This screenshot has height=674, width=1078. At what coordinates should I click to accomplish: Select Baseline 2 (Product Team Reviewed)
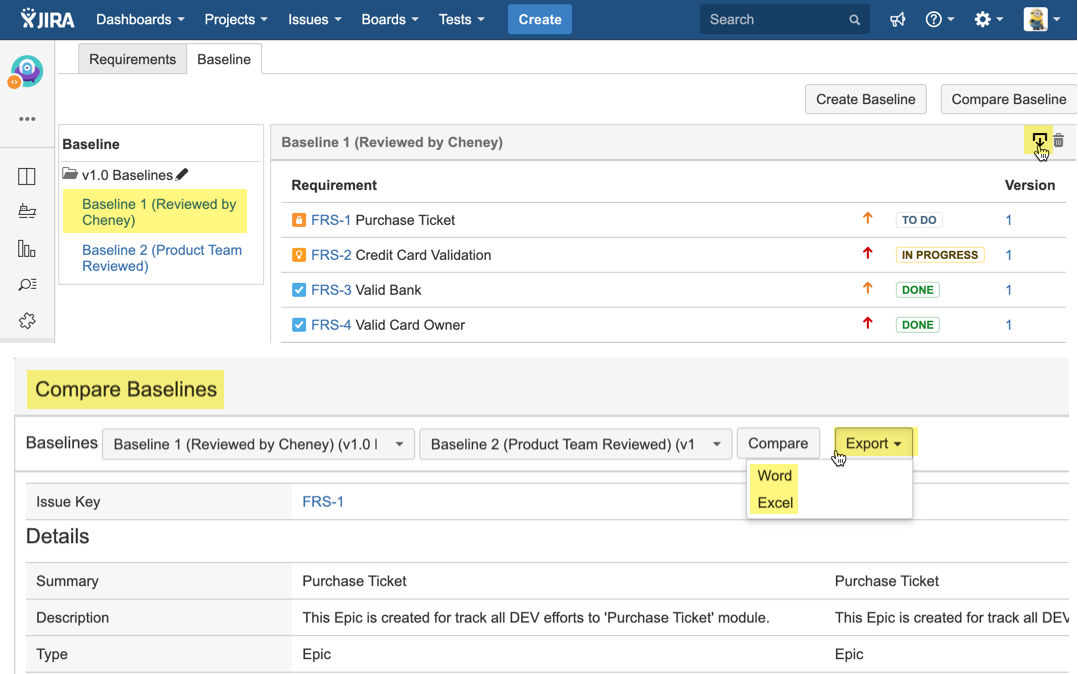(x=161, y=258)
